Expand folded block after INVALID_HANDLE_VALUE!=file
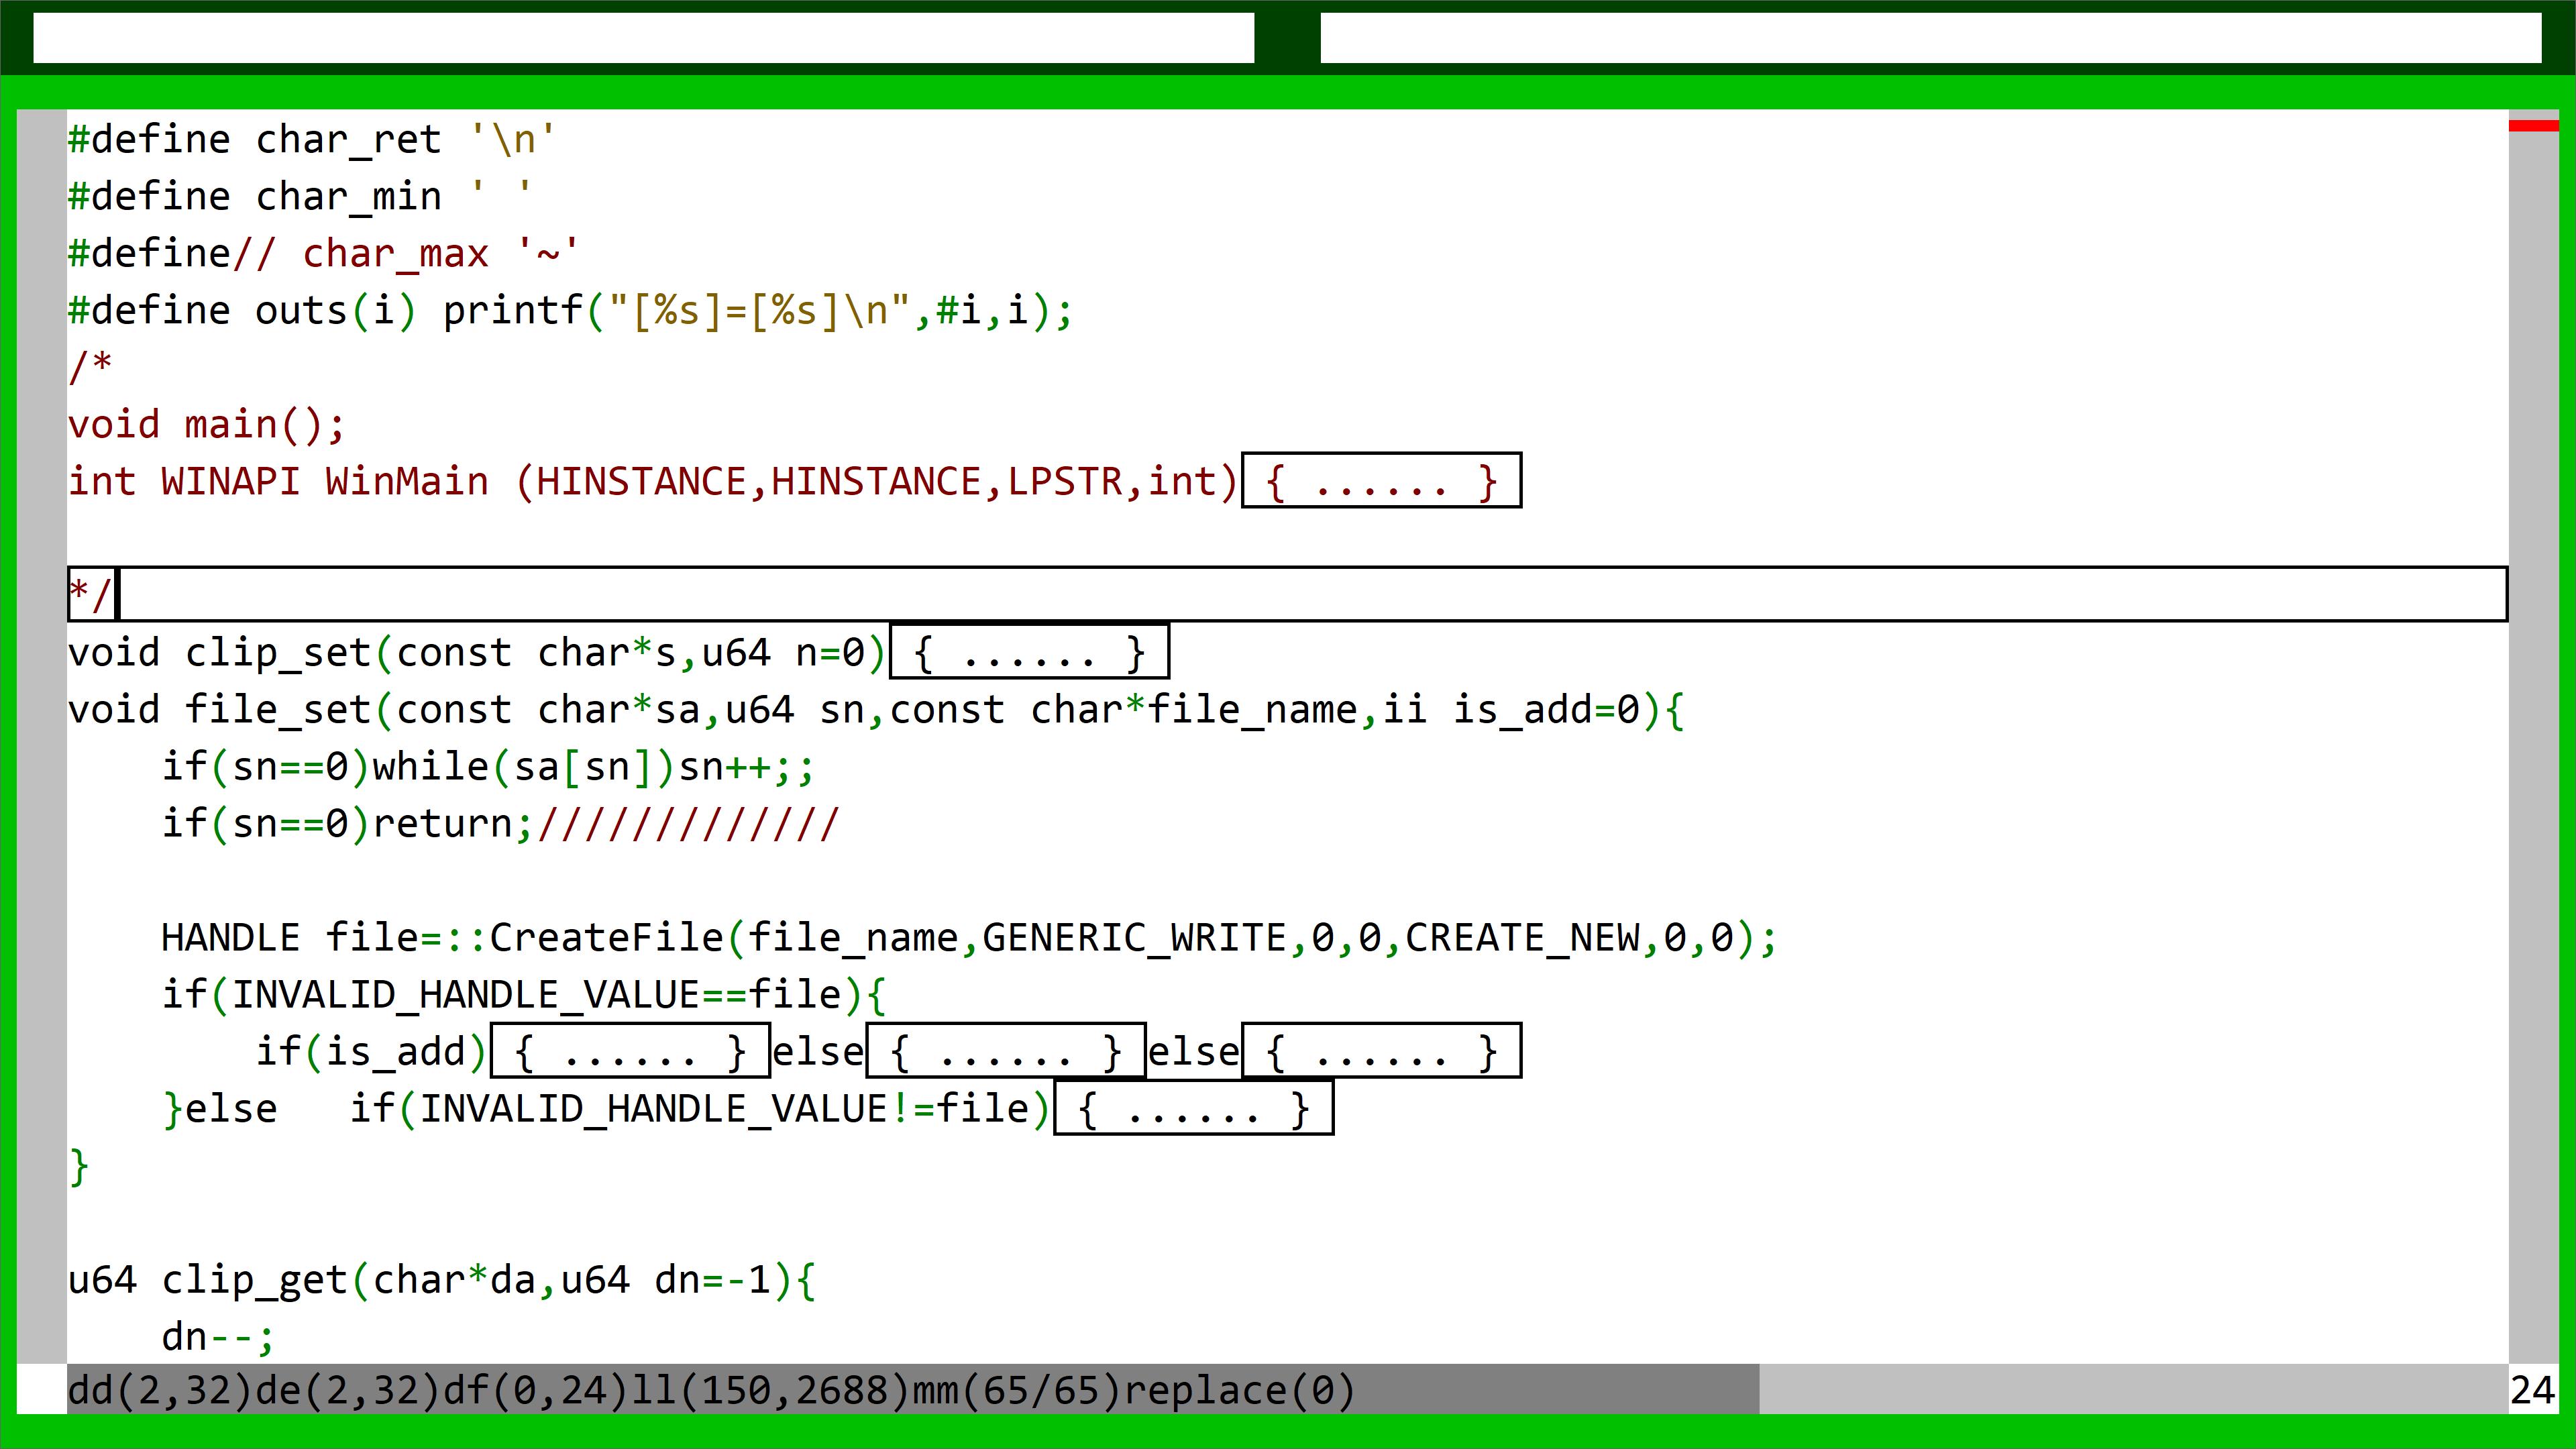 pos(1193,1108)
